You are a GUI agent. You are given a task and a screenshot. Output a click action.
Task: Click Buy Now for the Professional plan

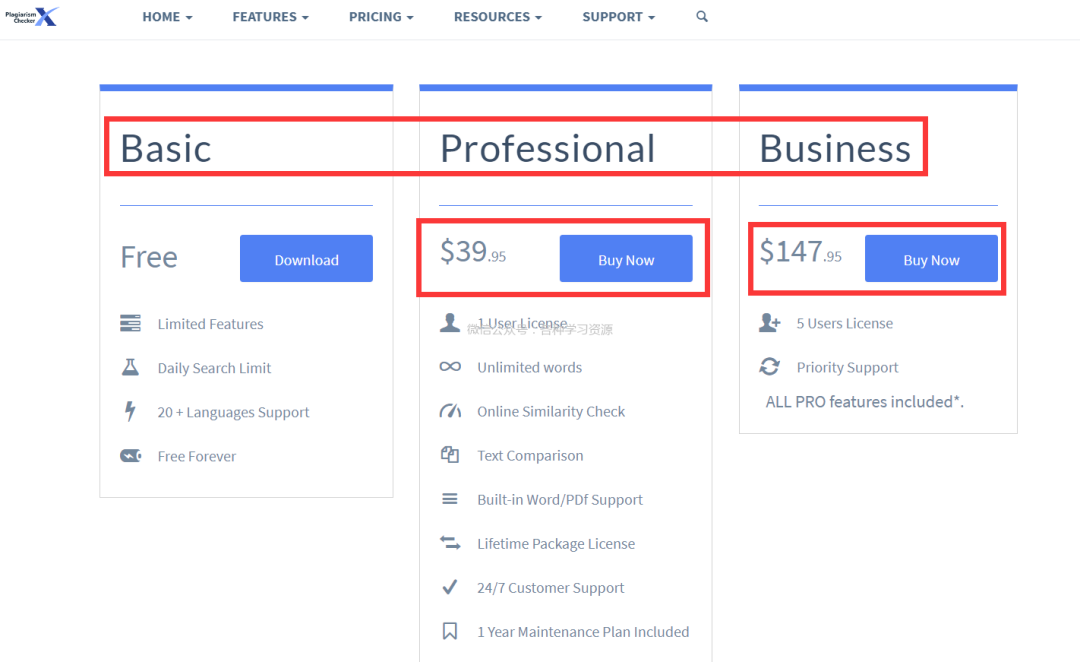coord(626,258)
